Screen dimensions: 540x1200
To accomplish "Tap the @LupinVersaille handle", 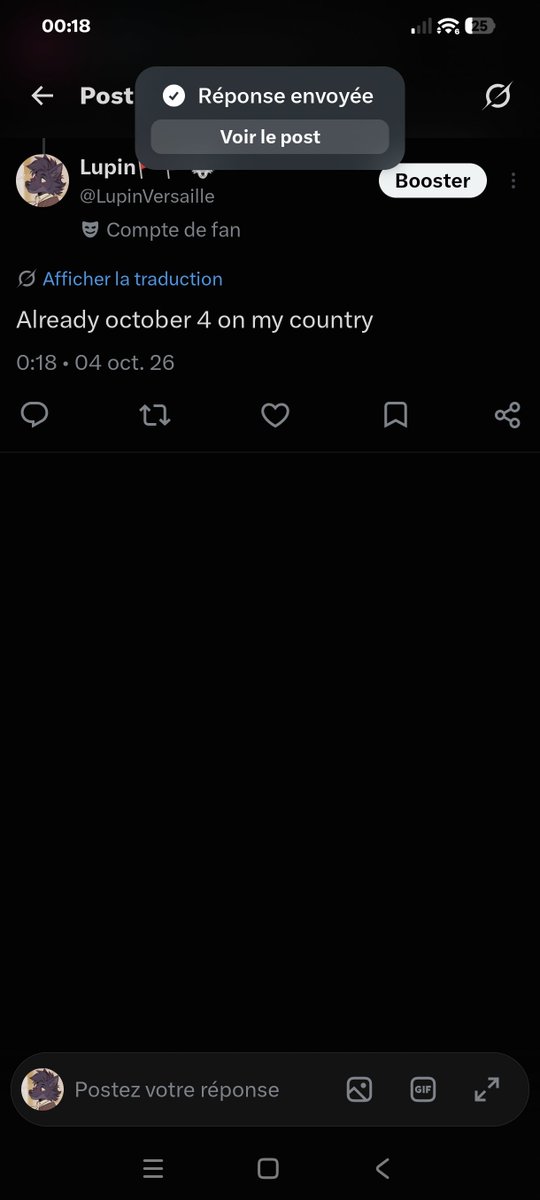I will 147,197.
